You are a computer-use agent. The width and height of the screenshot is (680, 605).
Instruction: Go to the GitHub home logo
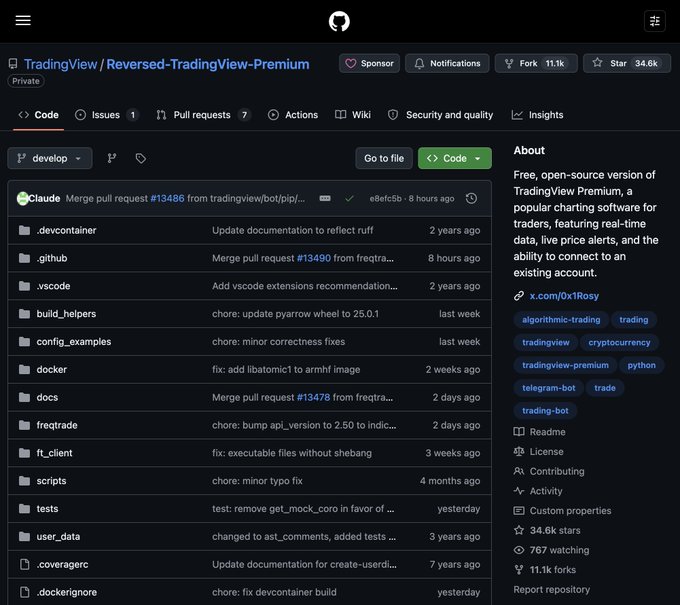coord(339,21)
